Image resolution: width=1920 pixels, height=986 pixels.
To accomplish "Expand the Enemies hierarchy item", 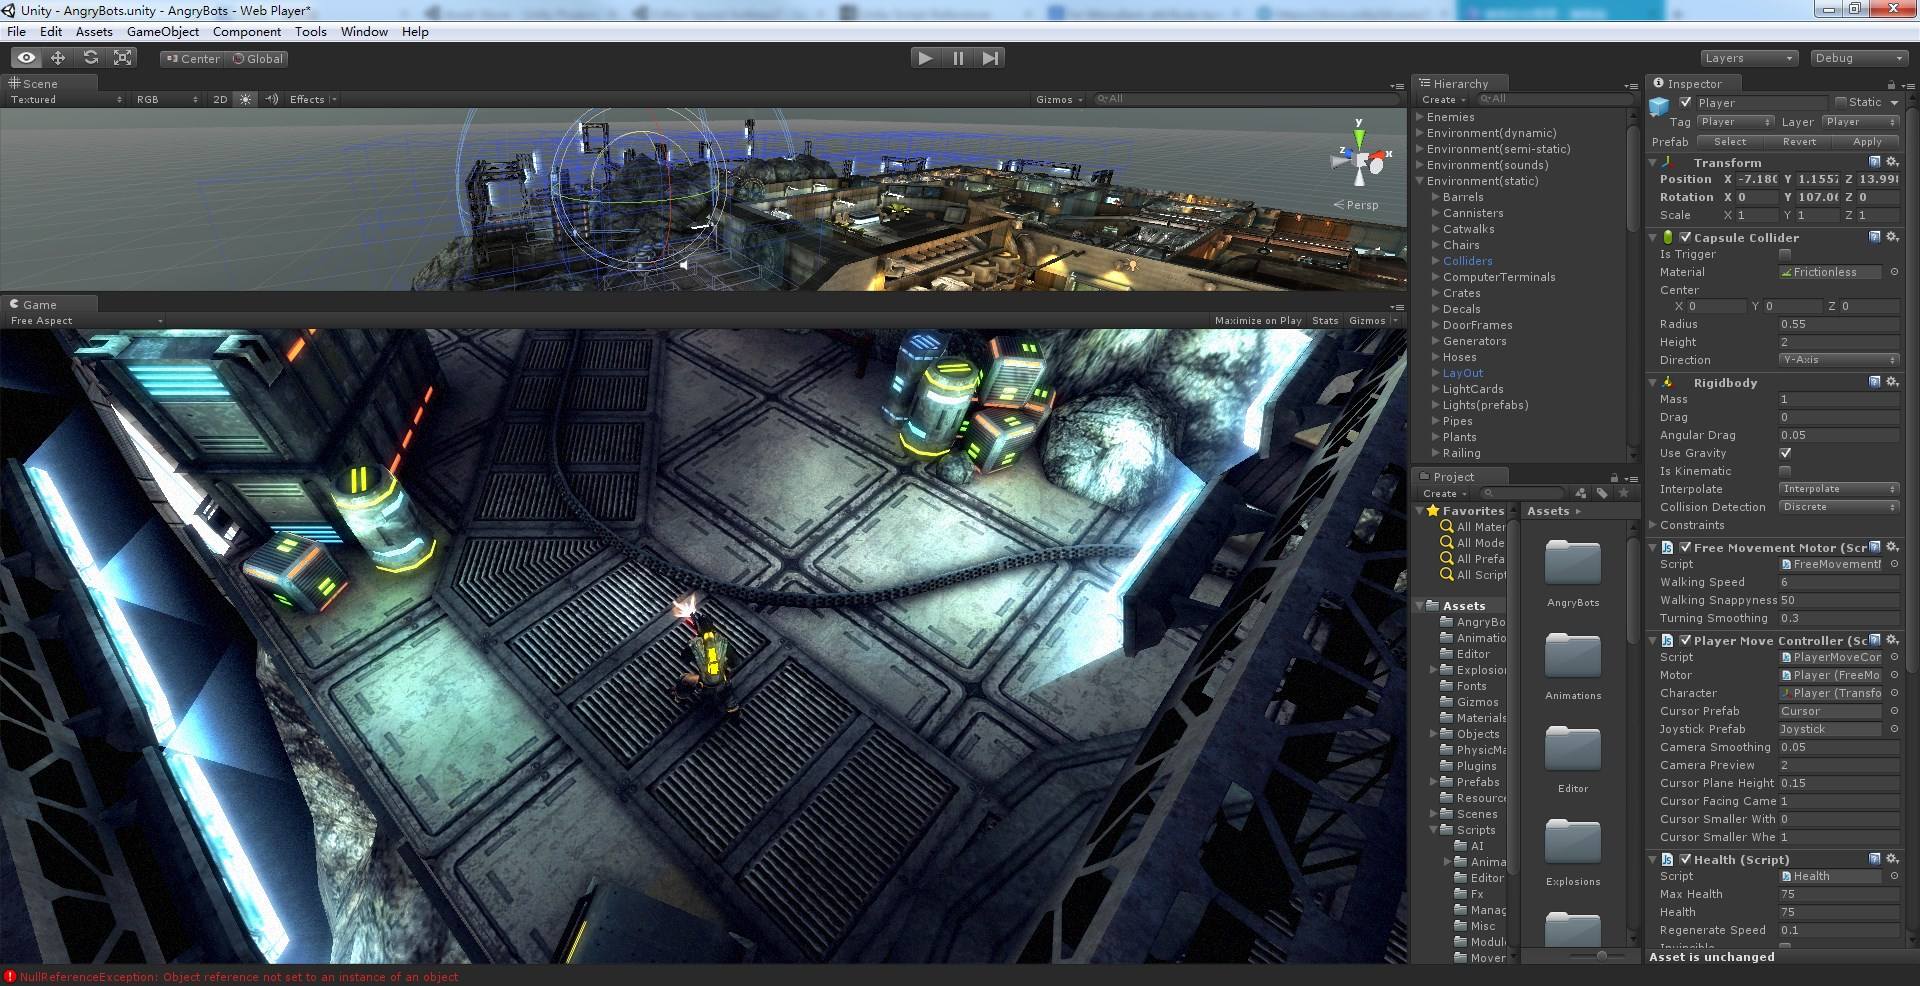I will [1420, 117].
